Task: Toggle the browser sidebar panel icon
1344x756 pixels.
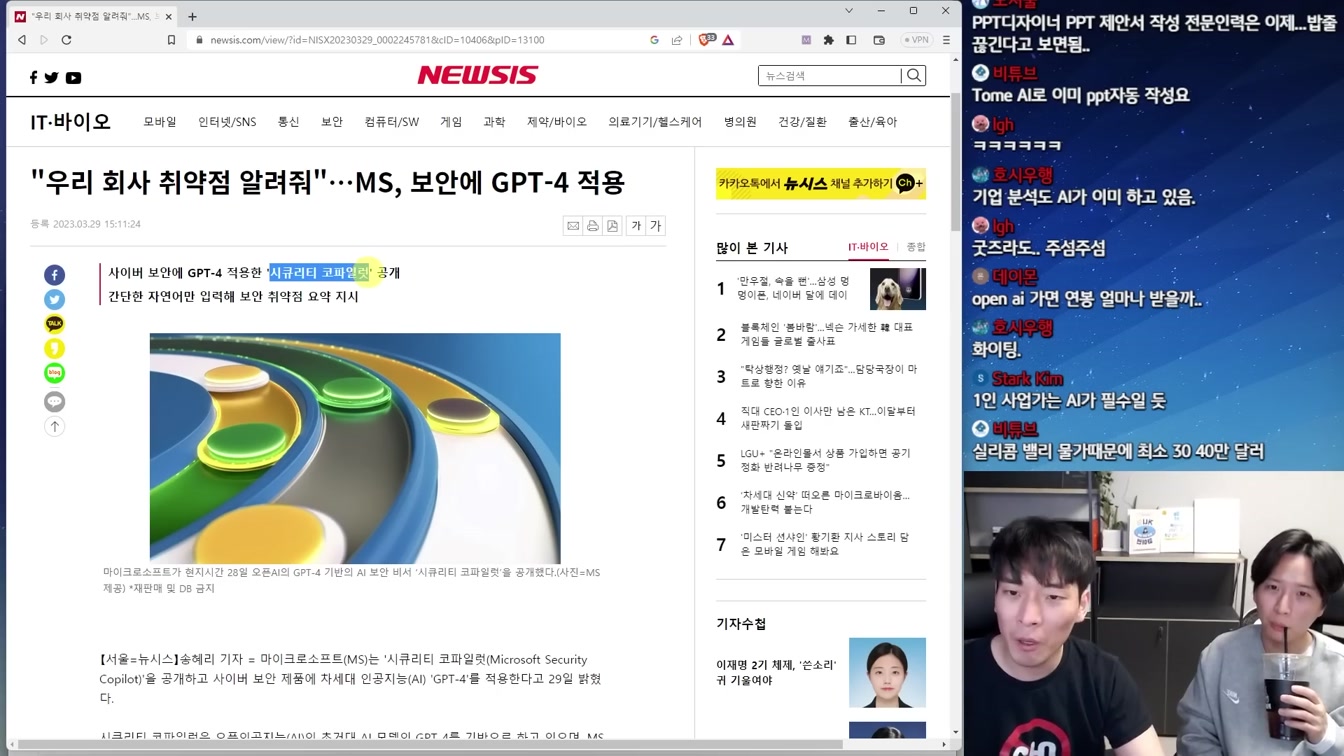Action: click(851, 40)
